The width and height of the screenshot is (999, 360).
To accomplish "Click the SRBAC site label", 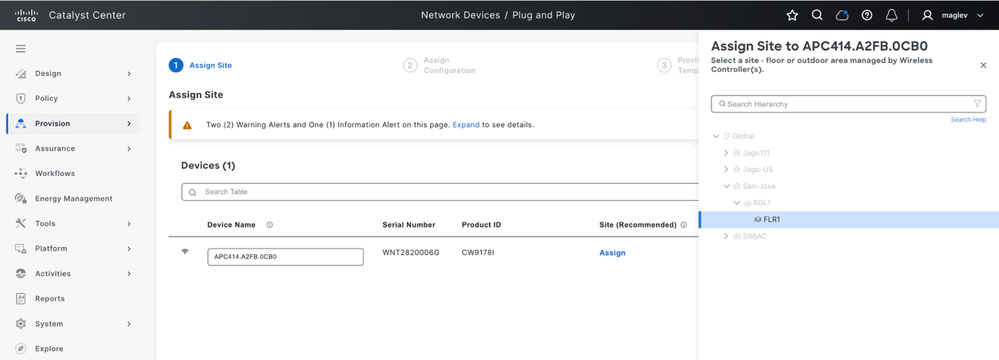I will [755, 236].
